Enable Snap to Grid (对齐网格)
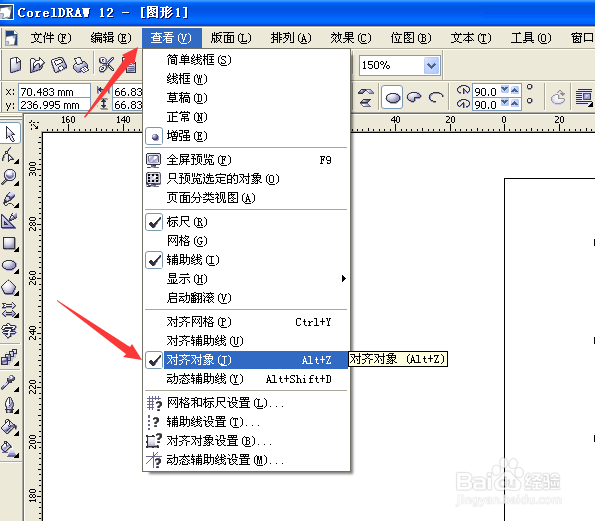The width and height of the screenshot is (595, 521). point(246,322)
